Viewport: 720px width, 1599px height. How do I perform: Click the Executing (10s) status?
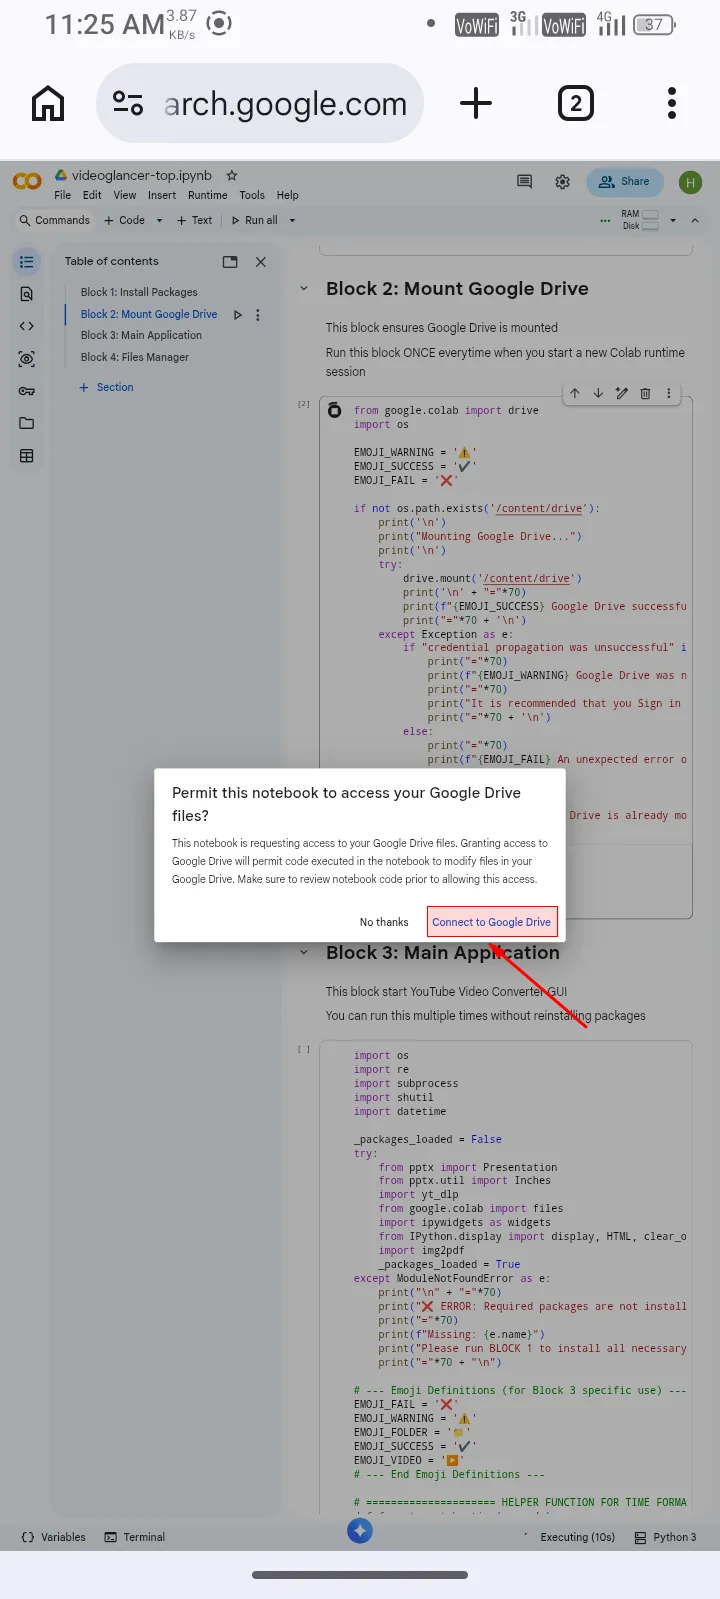[577, 1537]
